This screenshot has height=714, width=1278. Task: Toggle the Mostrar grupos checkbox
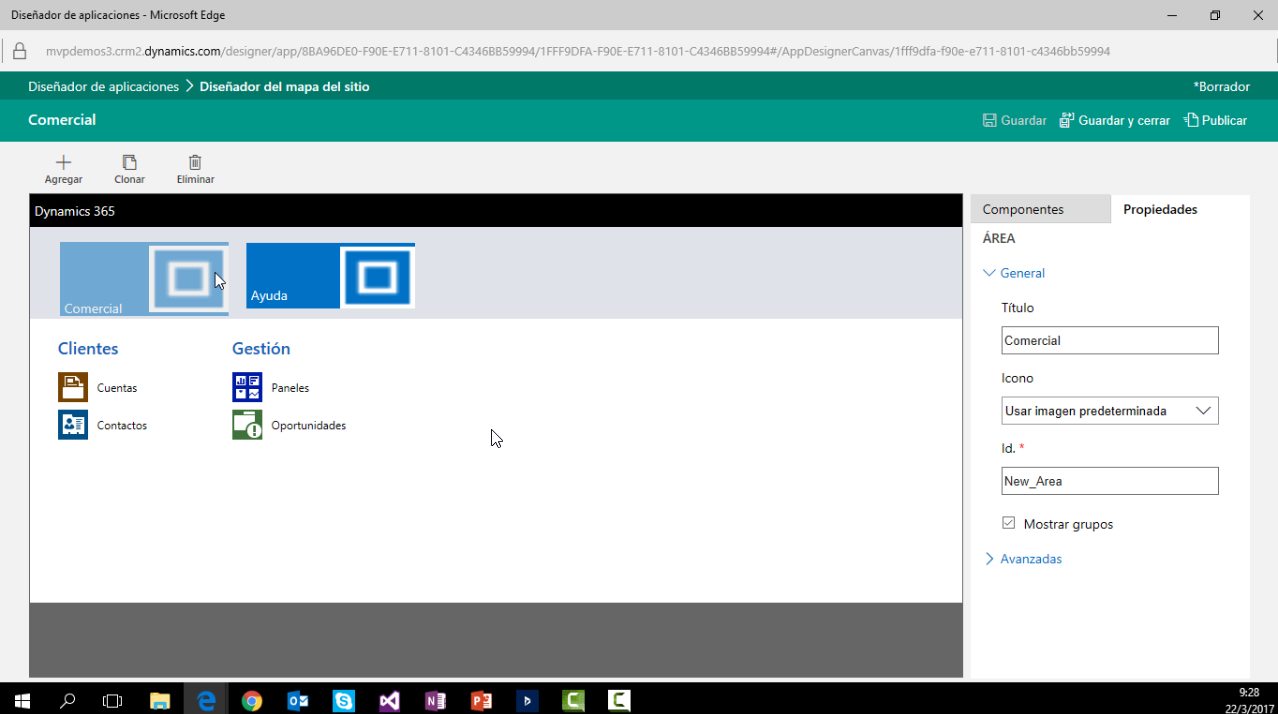click(x=1008, y=523)
